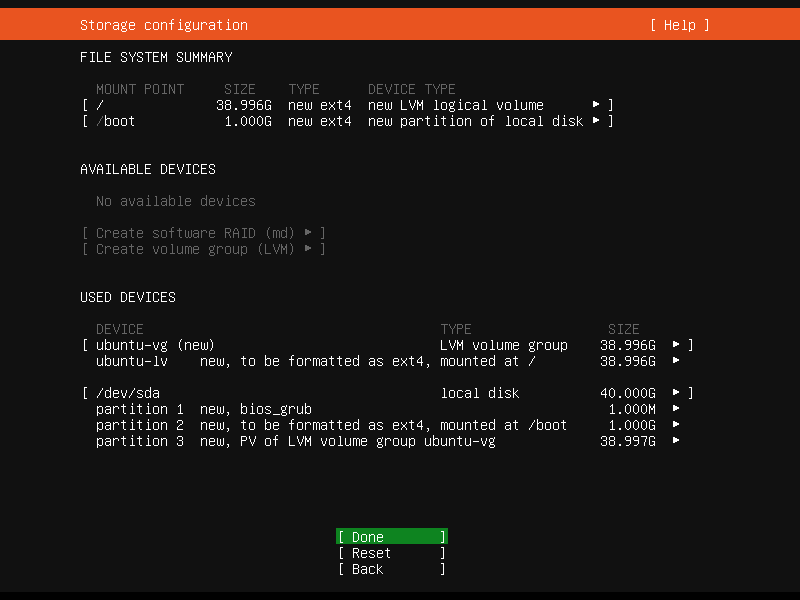Open the arrow menu for /dev/sda disk
The width and height of the screenshot is (800, 600).
click(x=676, y=393)
